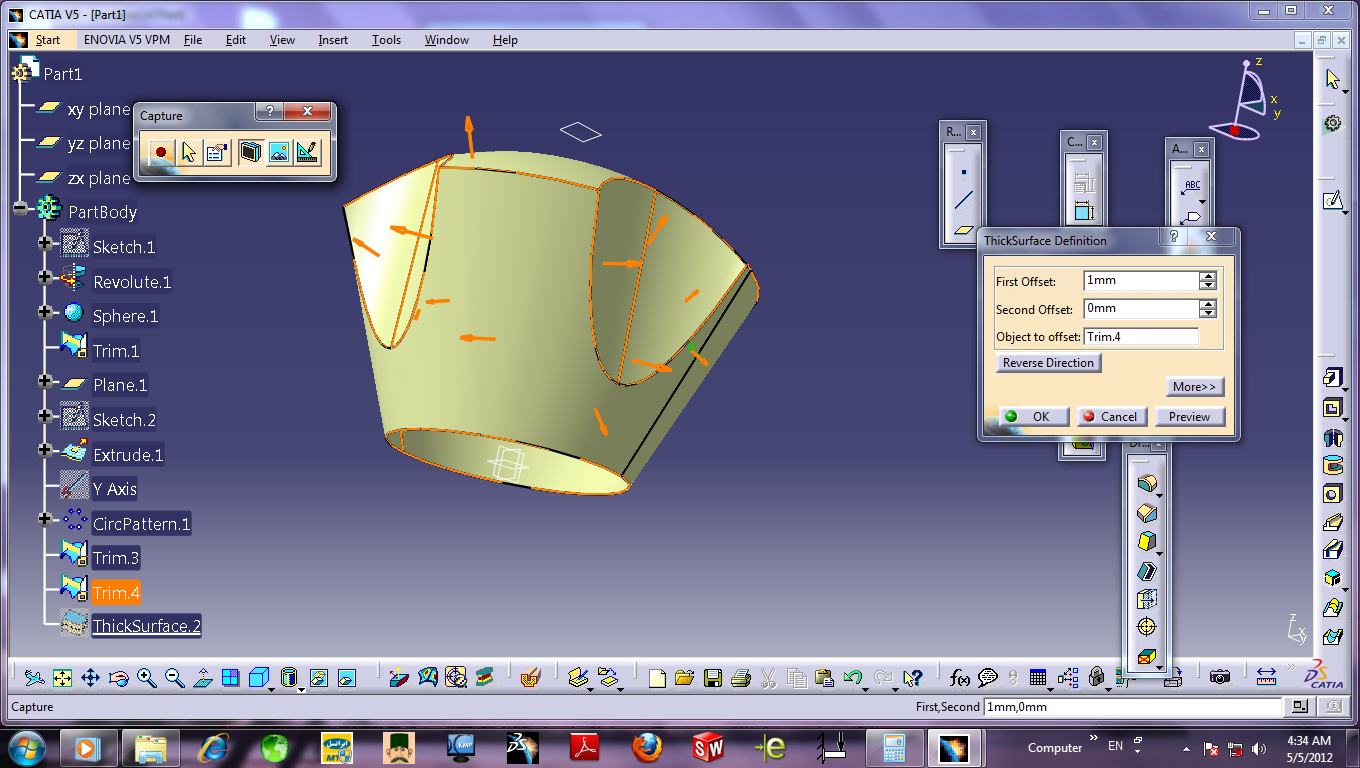This screenshot has height=768, width=1360.
Task: Click the First Offset value field
Action: (x=1141, y=281)
